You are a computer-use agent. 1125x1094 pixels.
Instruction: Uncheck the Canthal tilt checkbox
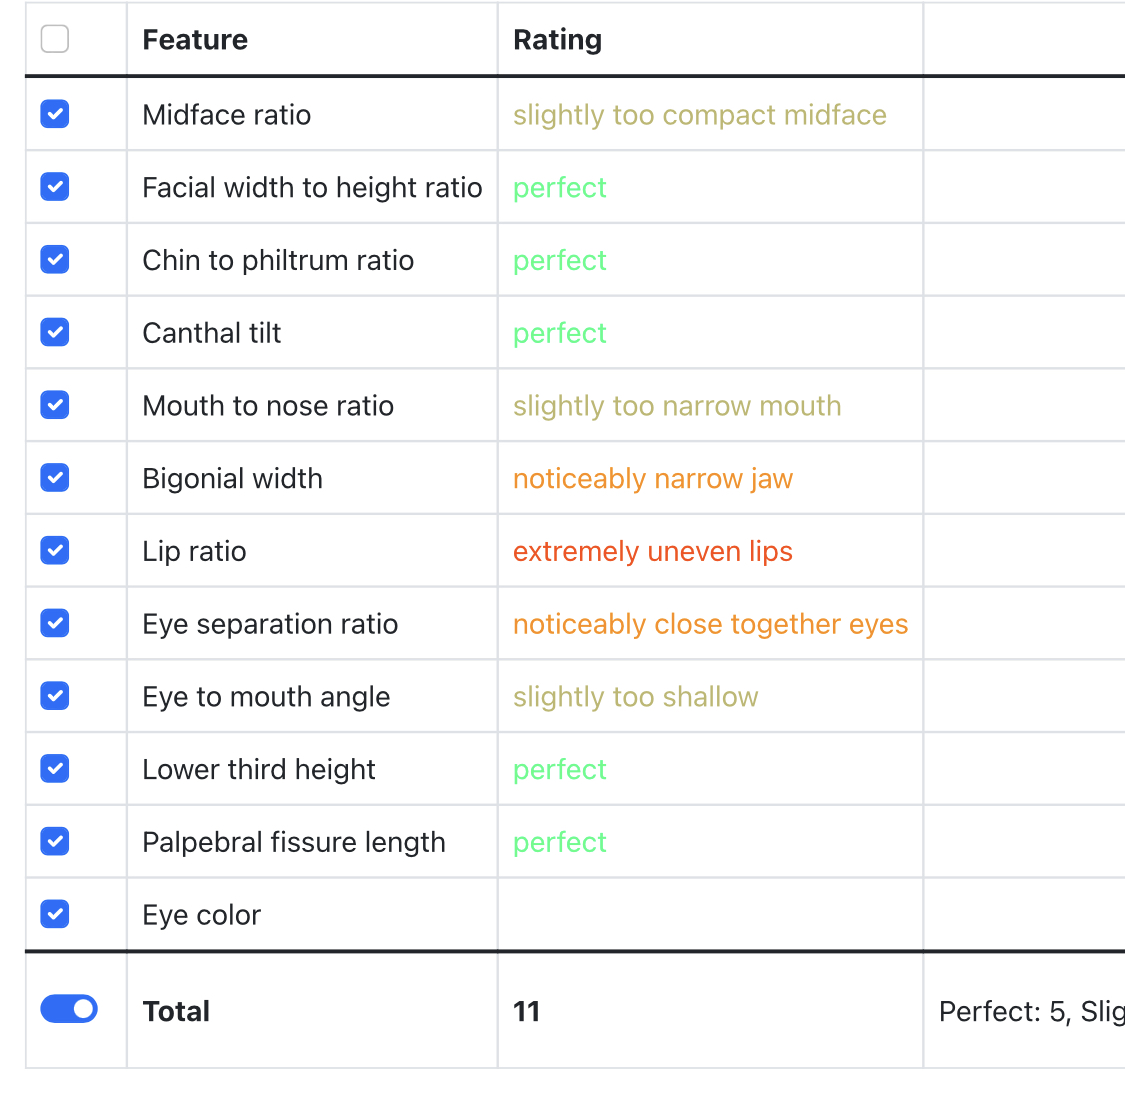pyautogui.click(x=55, y=332)
